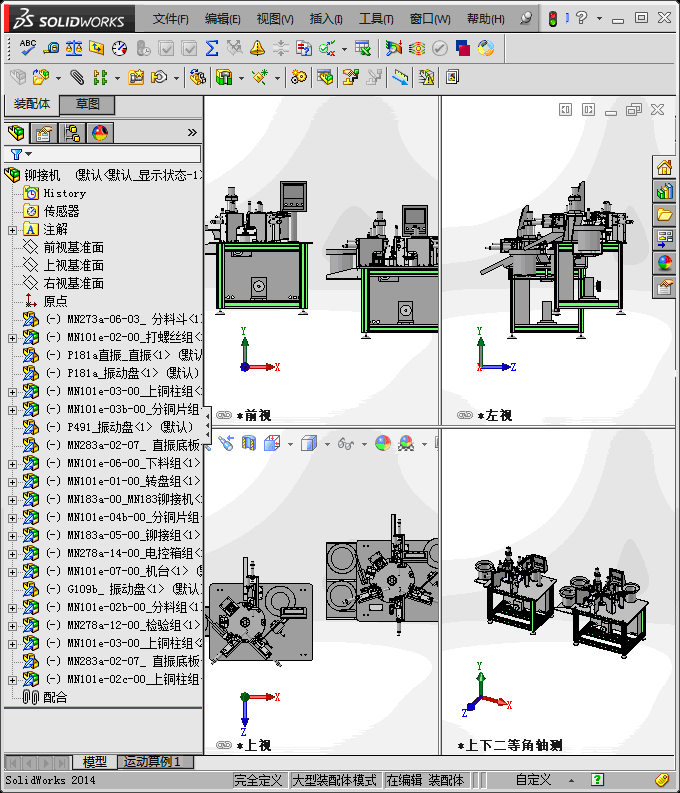The width and height of the screenshot is (680, 793).
Task: Click the Move Component icon
Action: click(x=159, y=77)
